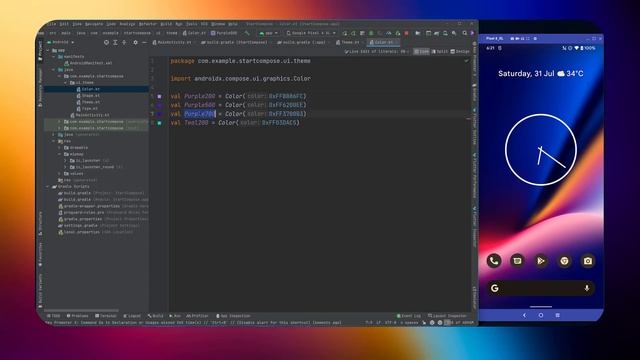The height and width of the screenshot is (360, 640).
Task: Open Phone app on the emulator
Action: pos(494,260)
